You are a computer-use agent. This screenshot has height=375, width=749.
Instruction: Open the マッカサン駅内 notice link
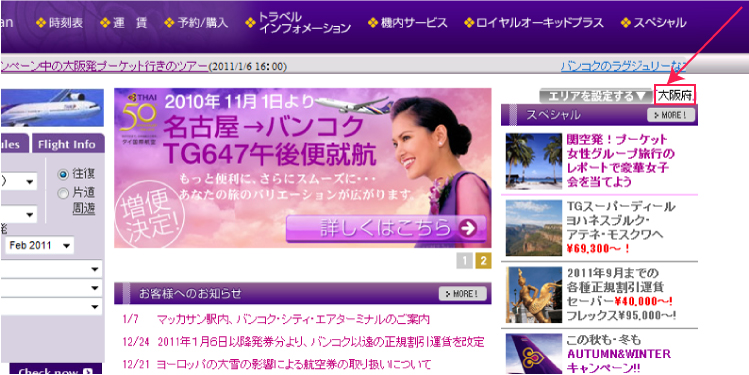(x=293, y=319)
